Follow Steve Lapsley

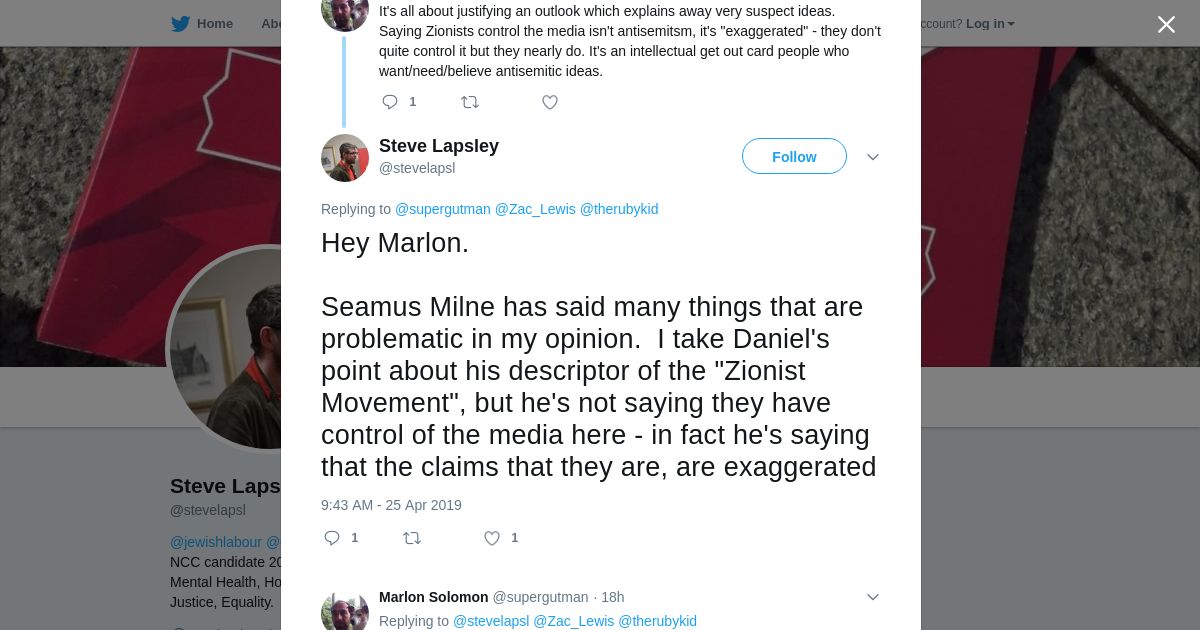pos(794,157)
